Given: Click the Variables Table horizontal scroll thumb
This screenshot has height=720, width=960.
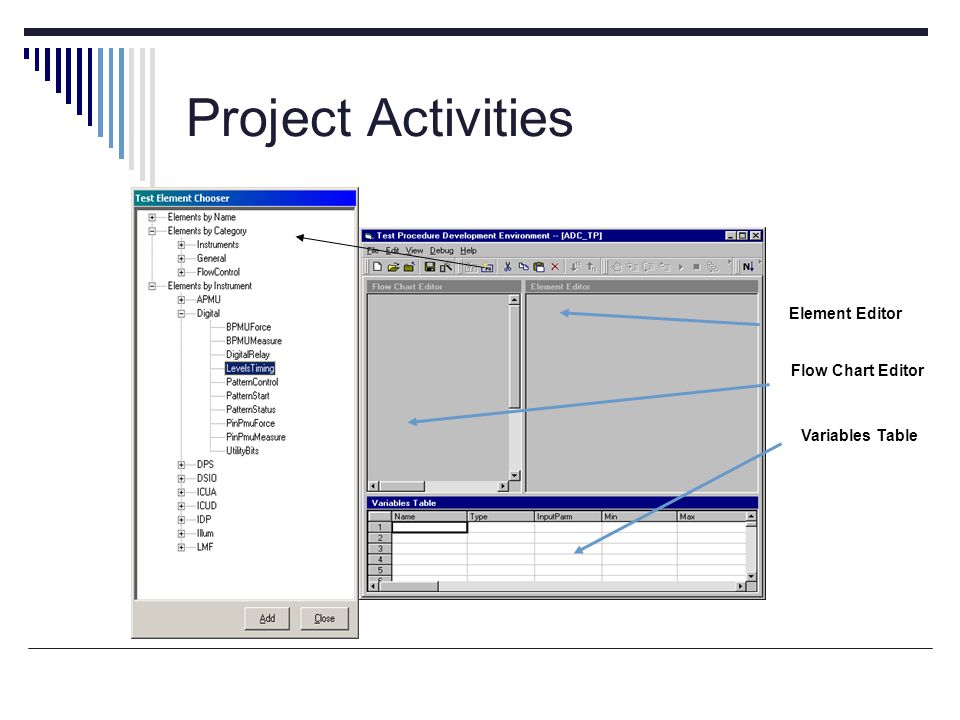Looking at the screenshot, I should pos(409,586).
